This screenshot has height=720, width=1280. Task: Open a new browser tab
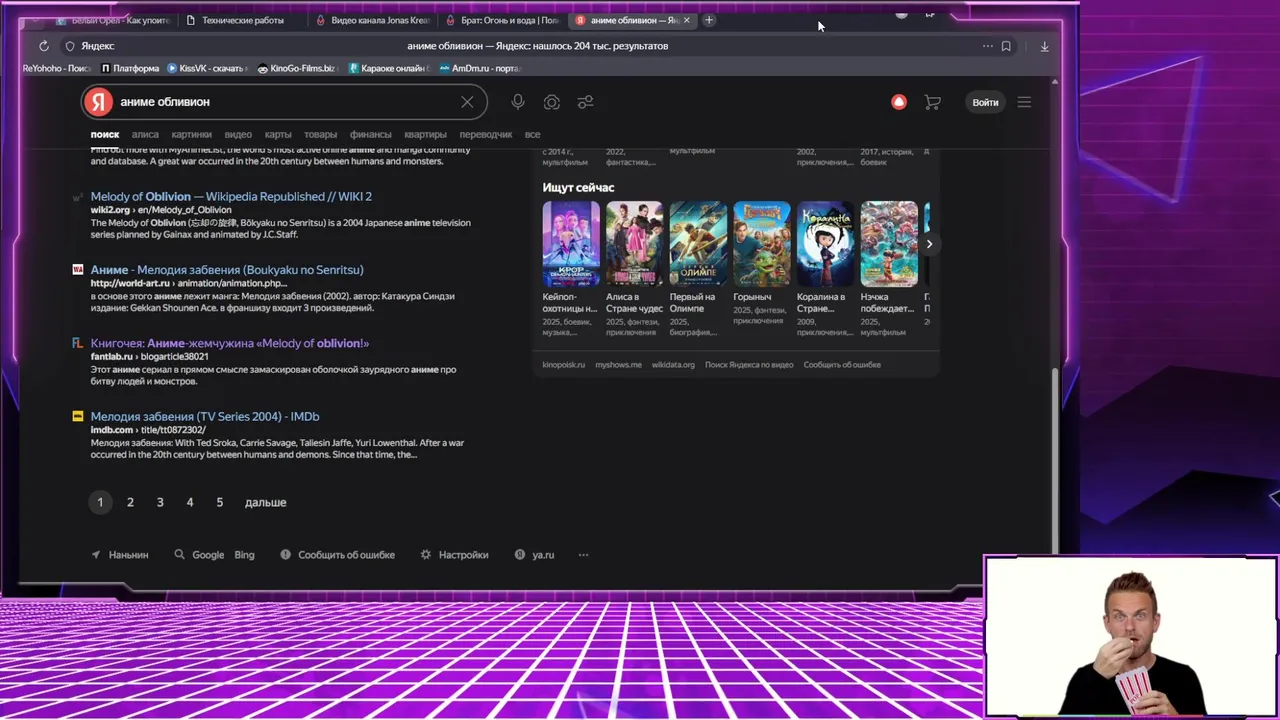pyautogui.click(x=709, y=20)
